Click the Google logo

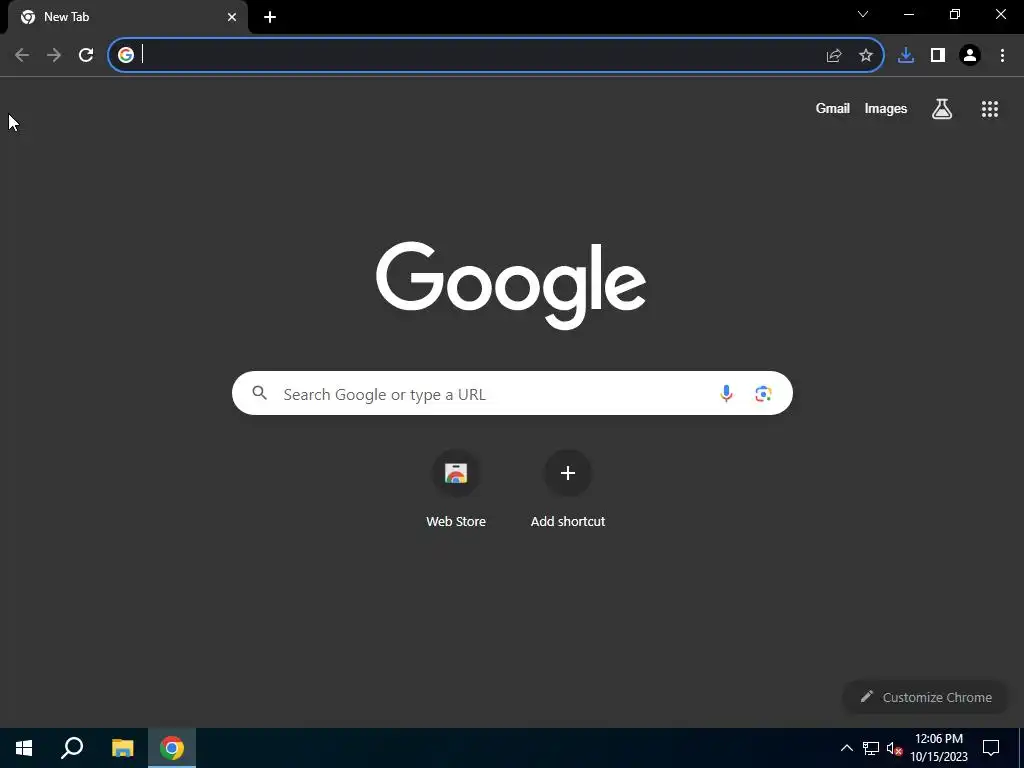[x=511, y=285]
